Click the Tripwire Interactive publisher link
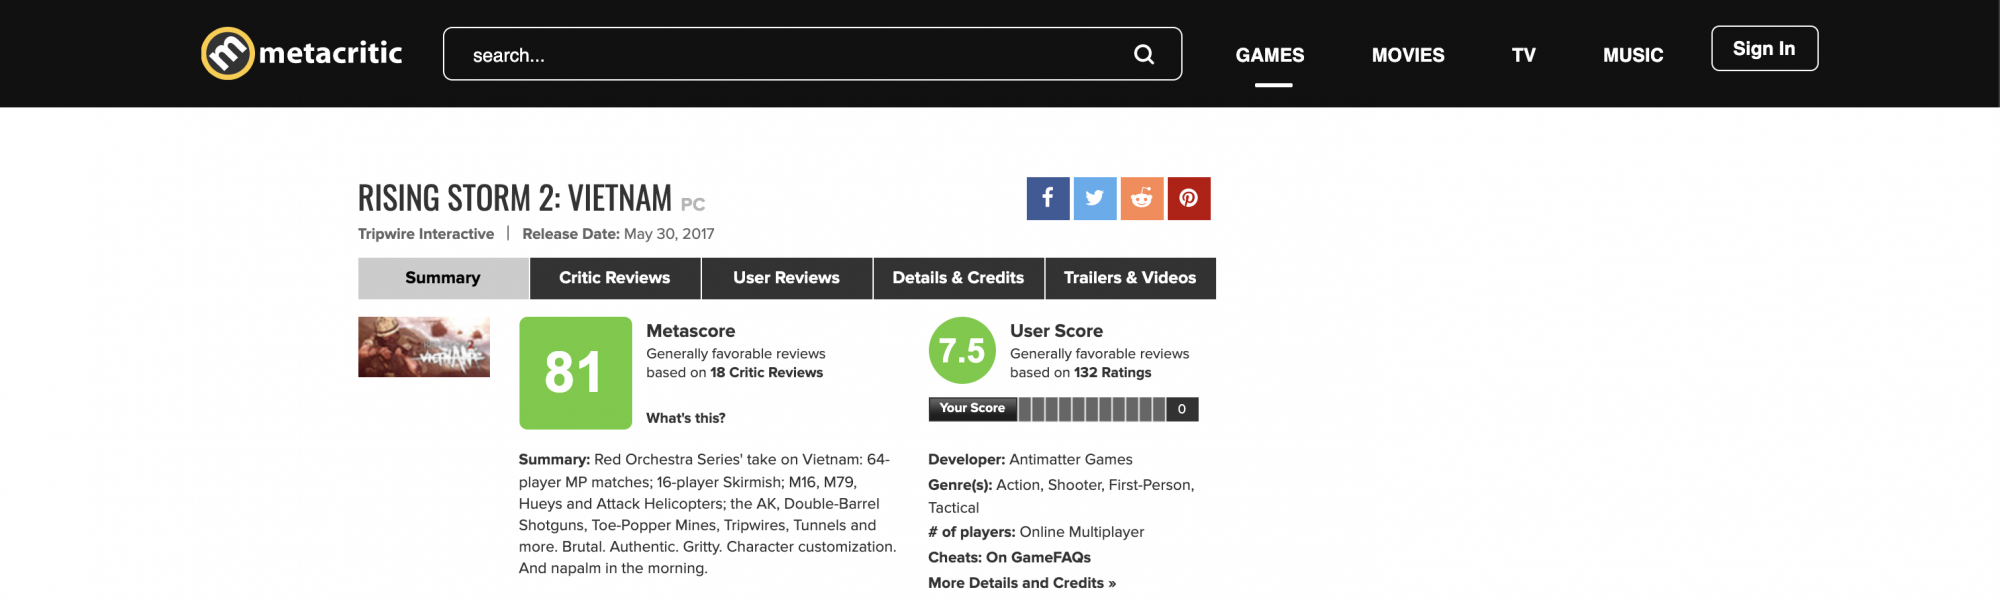Viewport: 2000px width, 600px height. point(426,234)
